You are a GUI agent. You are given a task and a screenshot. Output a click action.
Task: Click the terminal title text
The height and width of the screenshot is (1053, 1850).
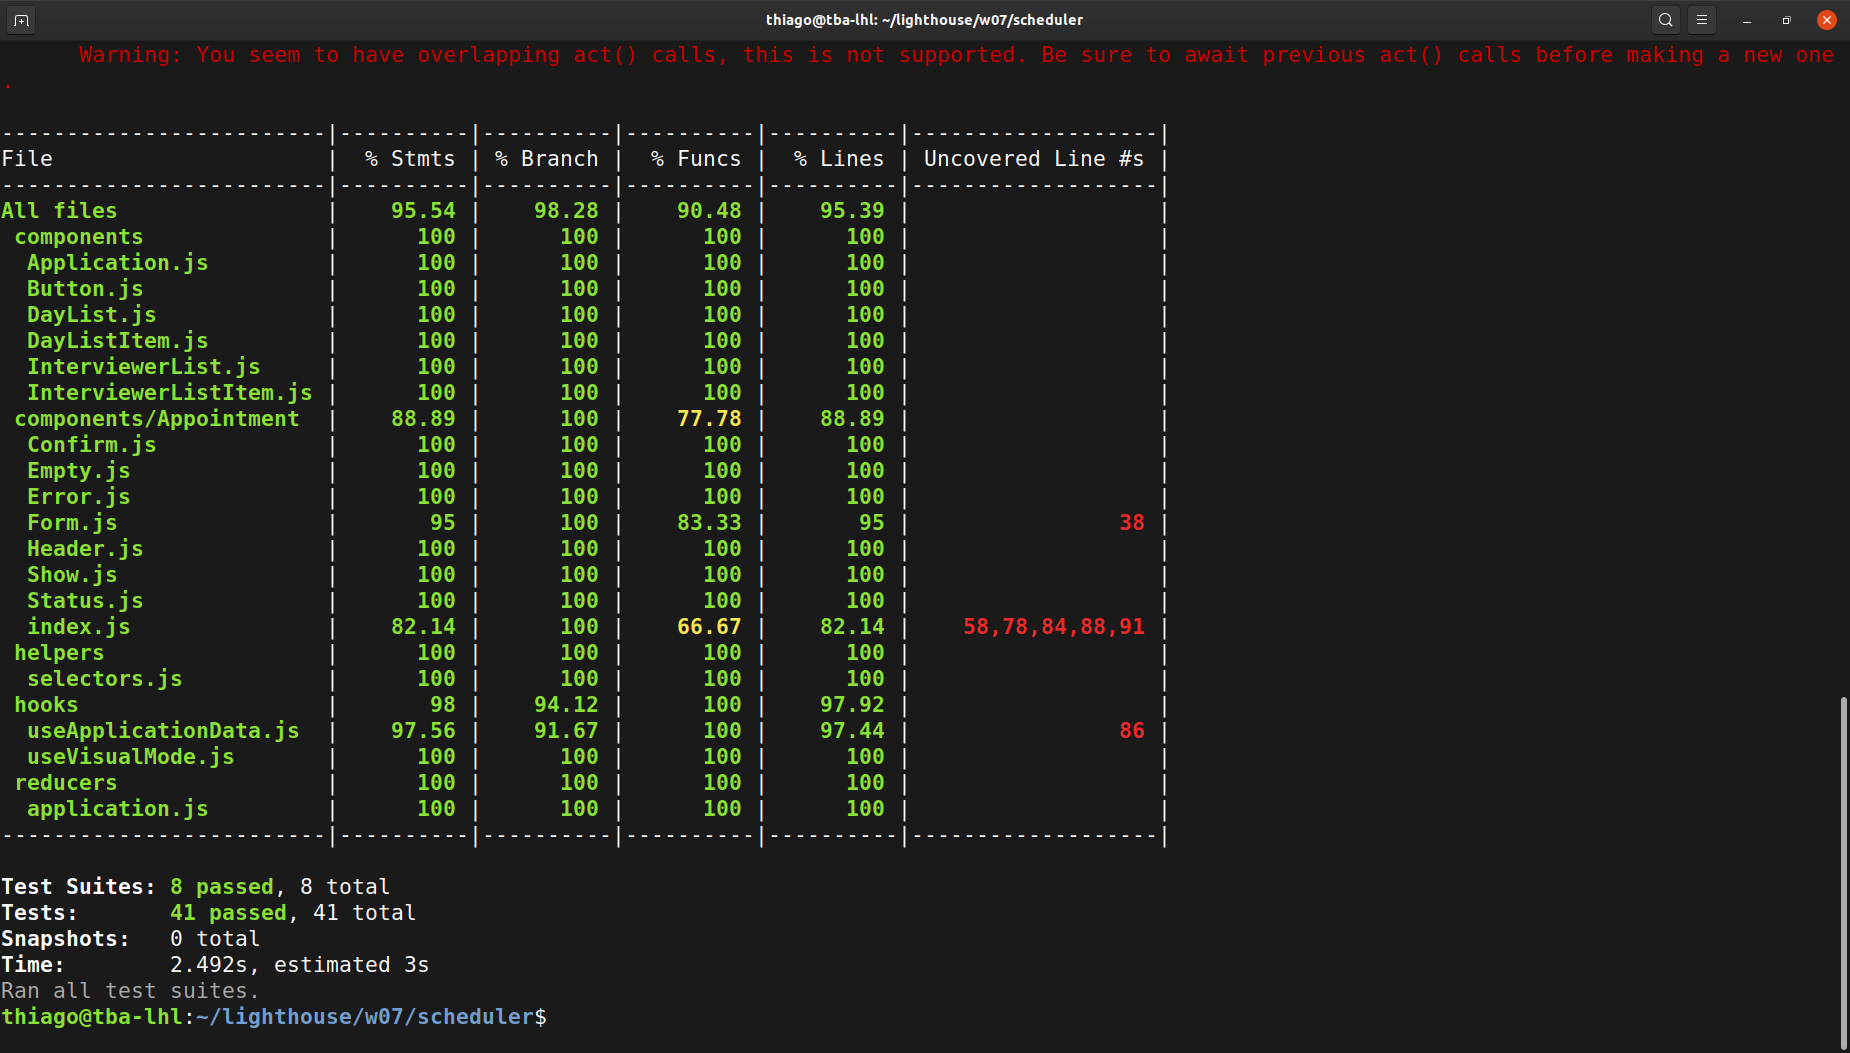point(924,20)
